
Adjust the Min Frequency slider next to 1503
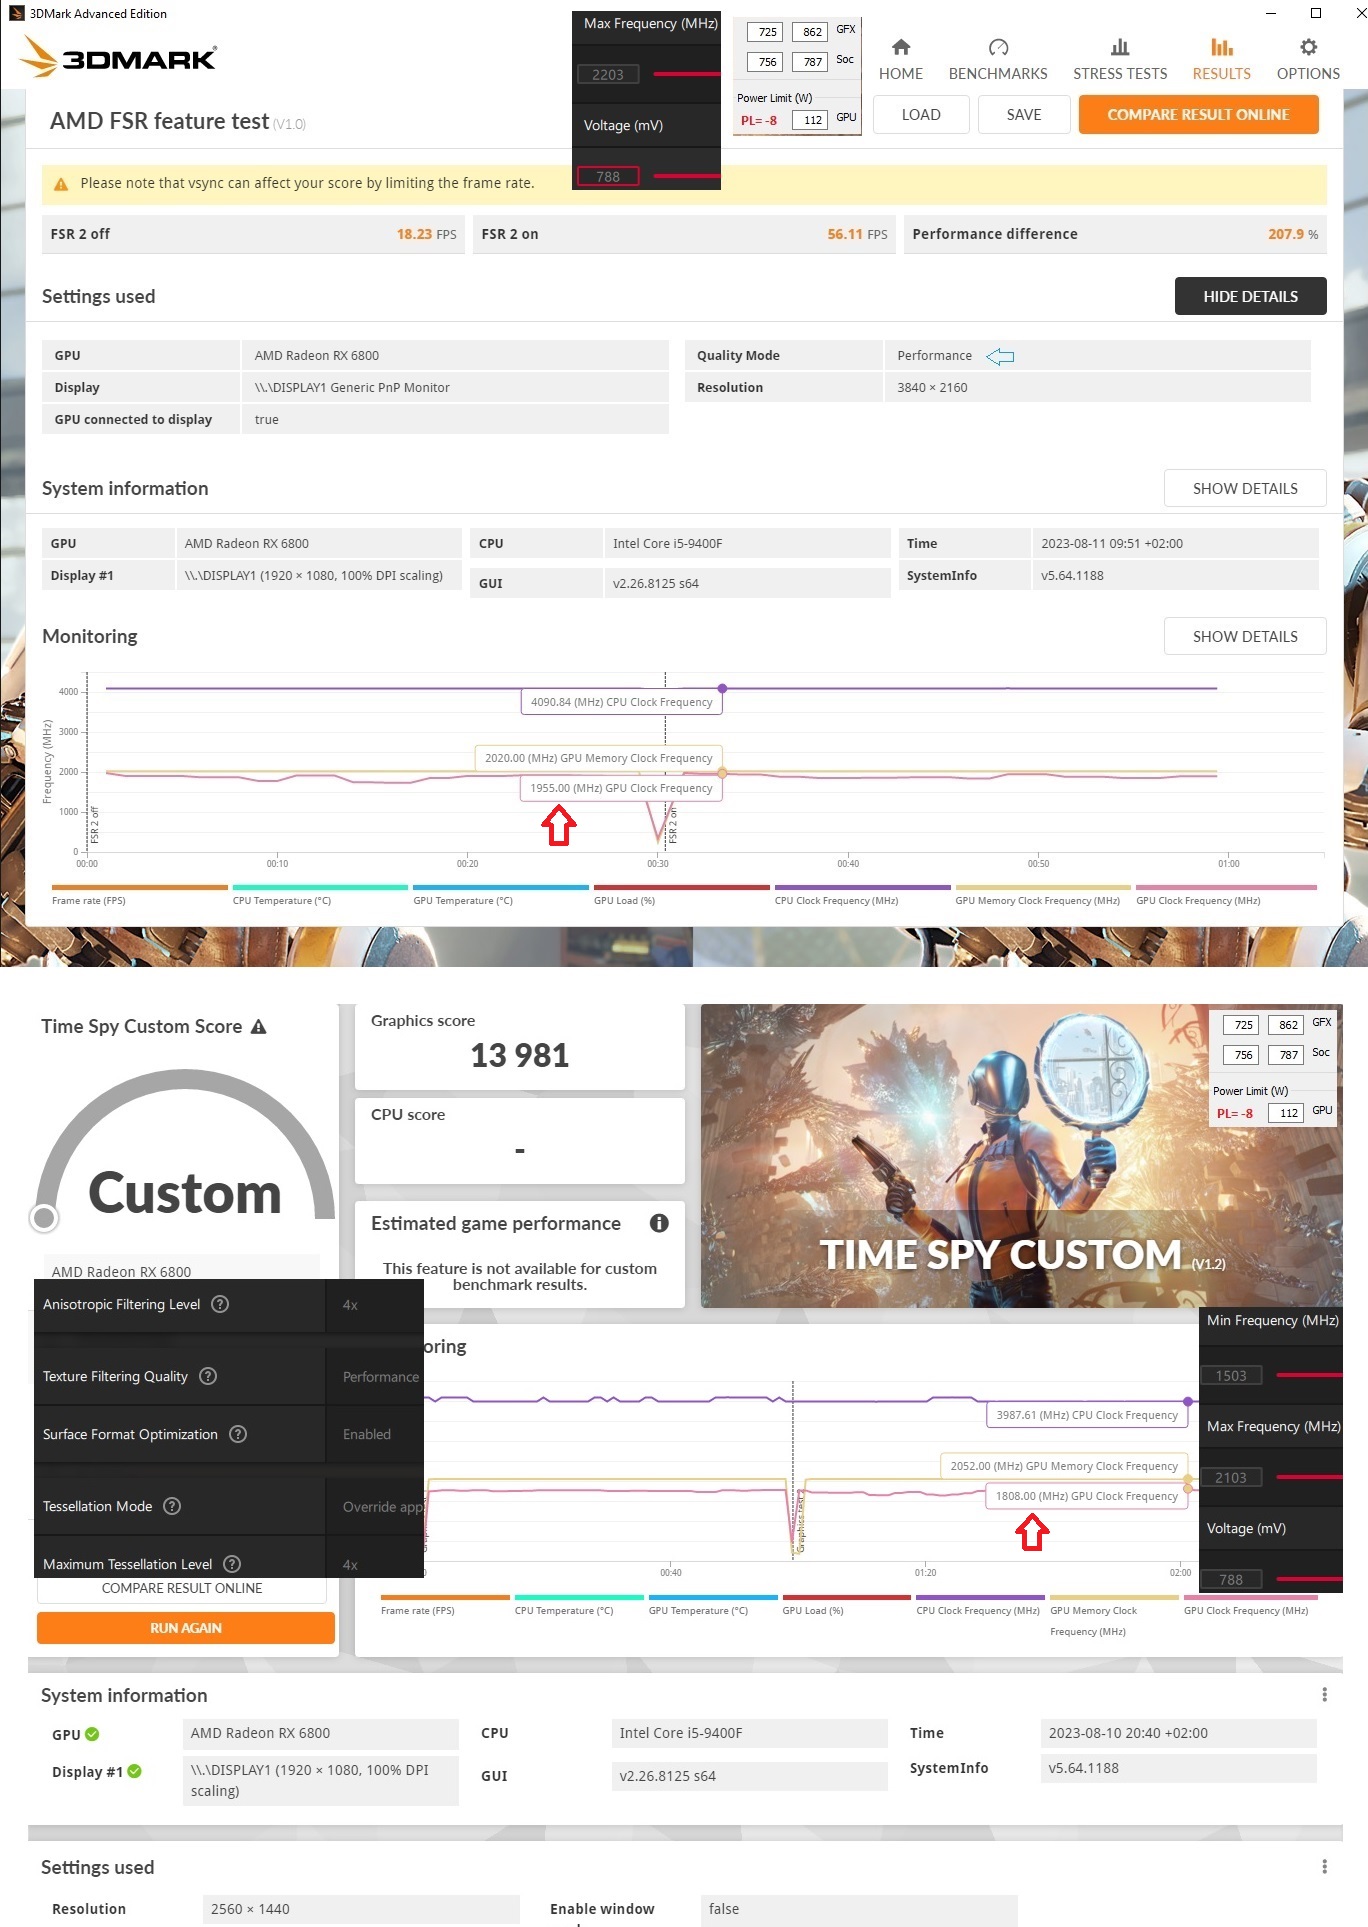(1309, 1376)
